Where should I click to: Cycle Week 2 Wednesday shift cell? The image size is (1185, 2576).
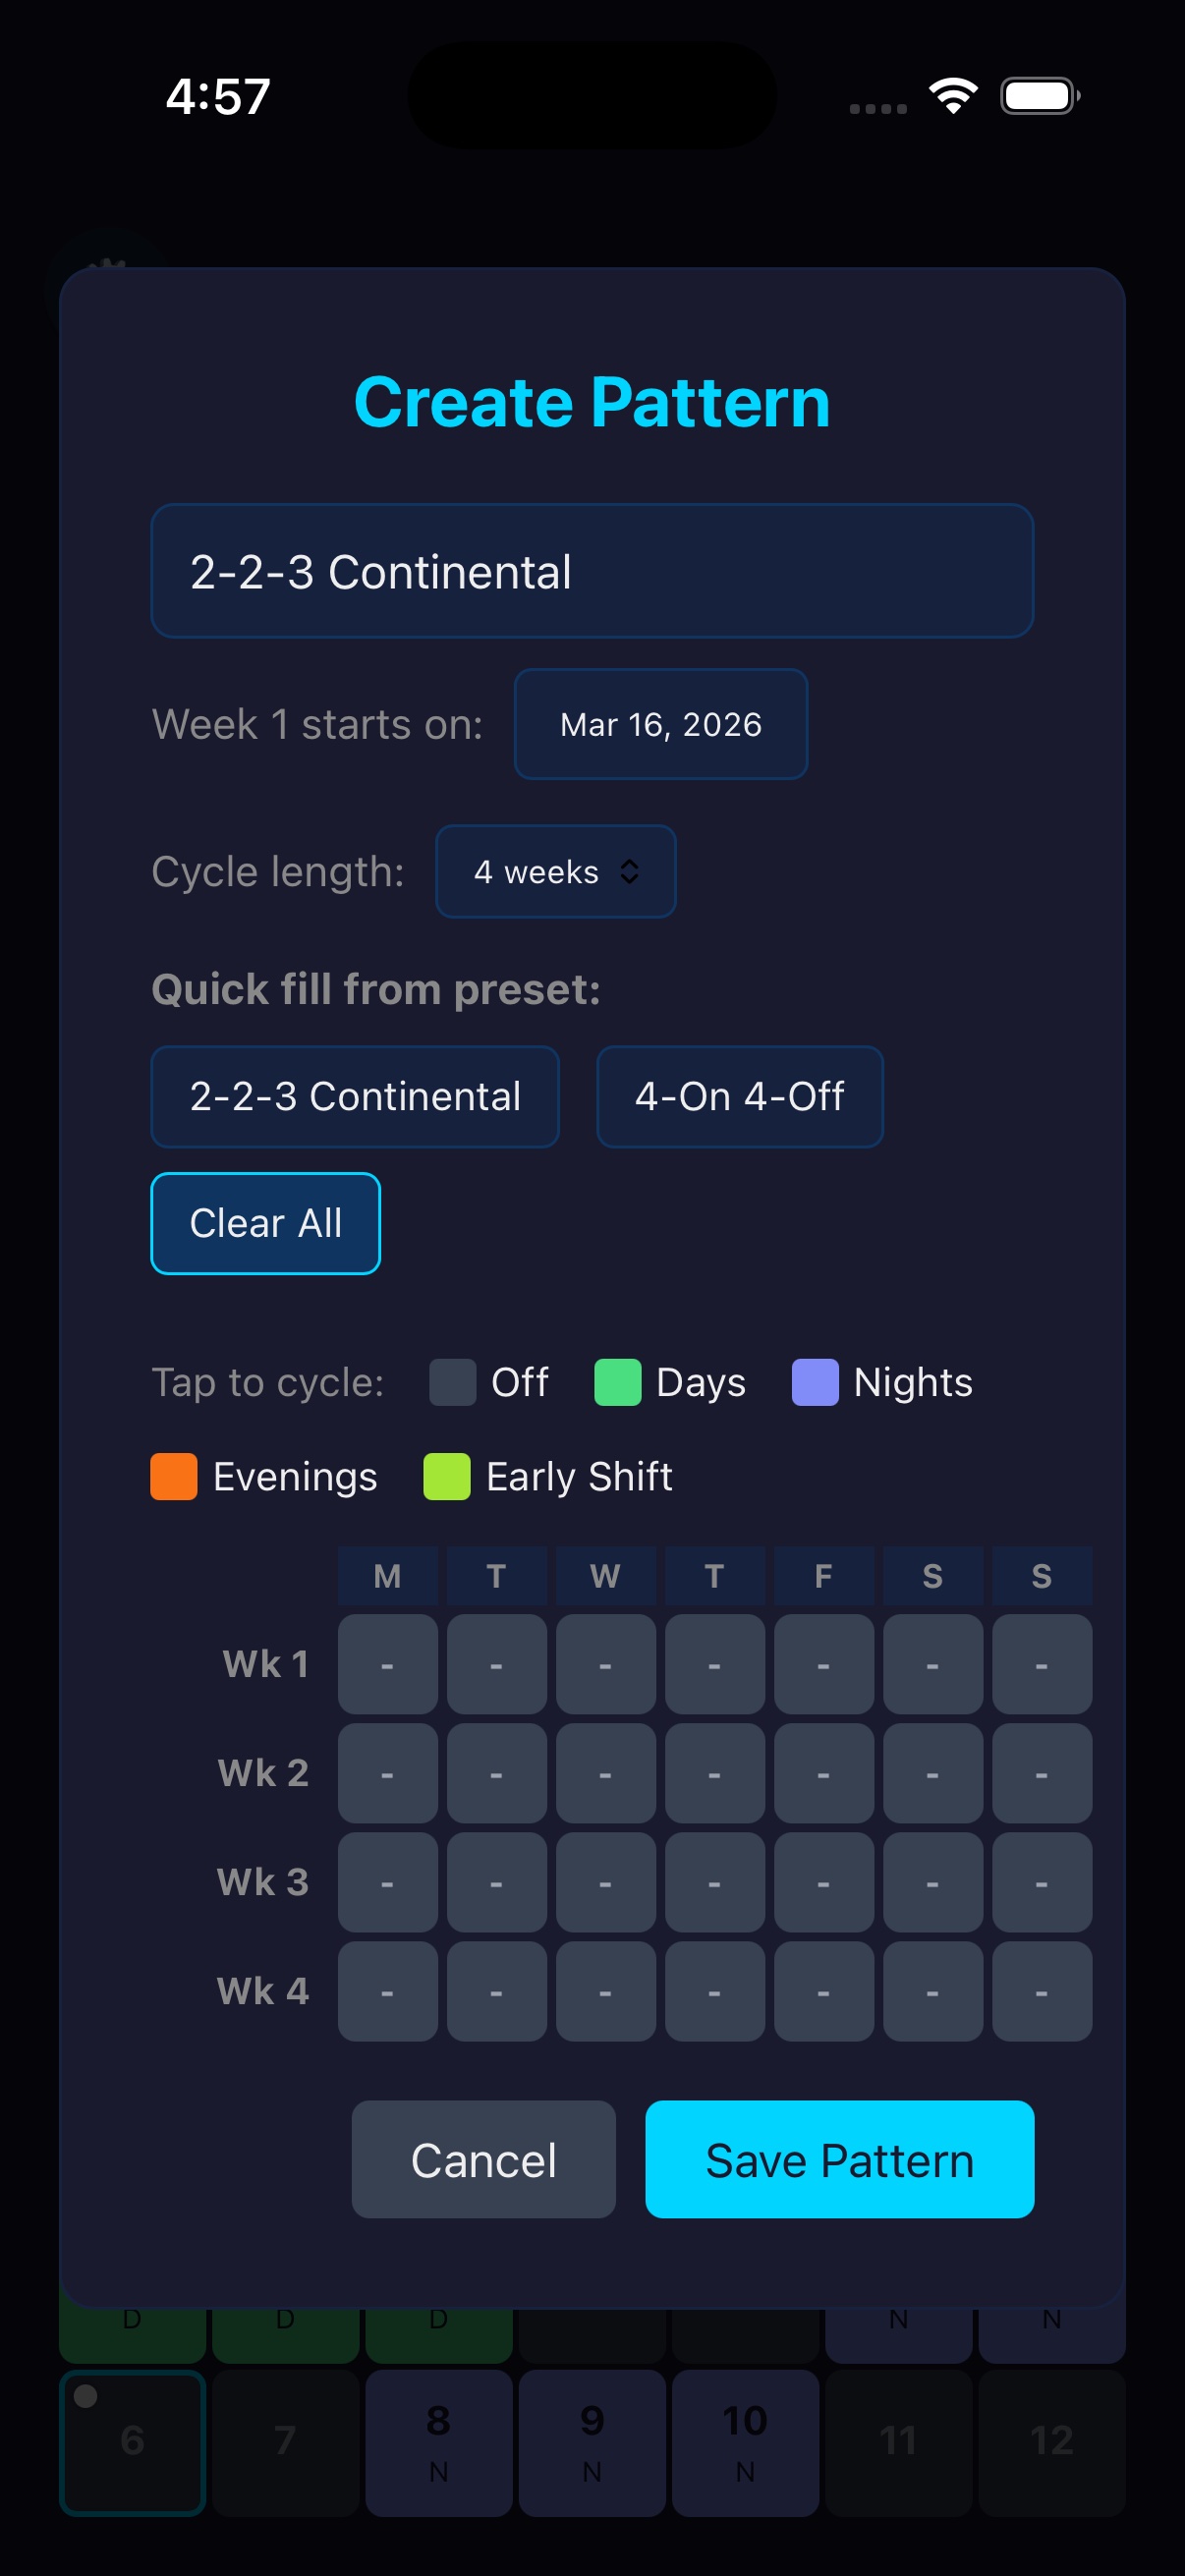pyautogui.click(x=605, y=1773)
